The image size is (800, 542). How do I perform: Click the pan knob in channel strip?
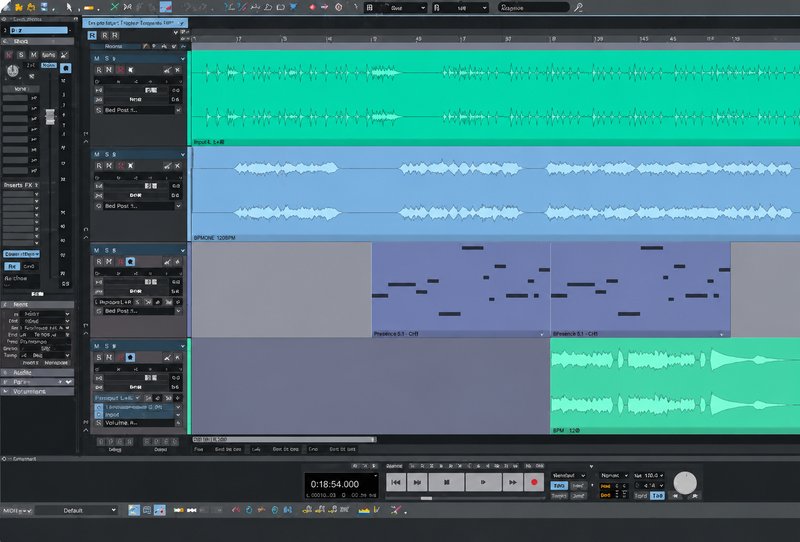tap(13, 71)
